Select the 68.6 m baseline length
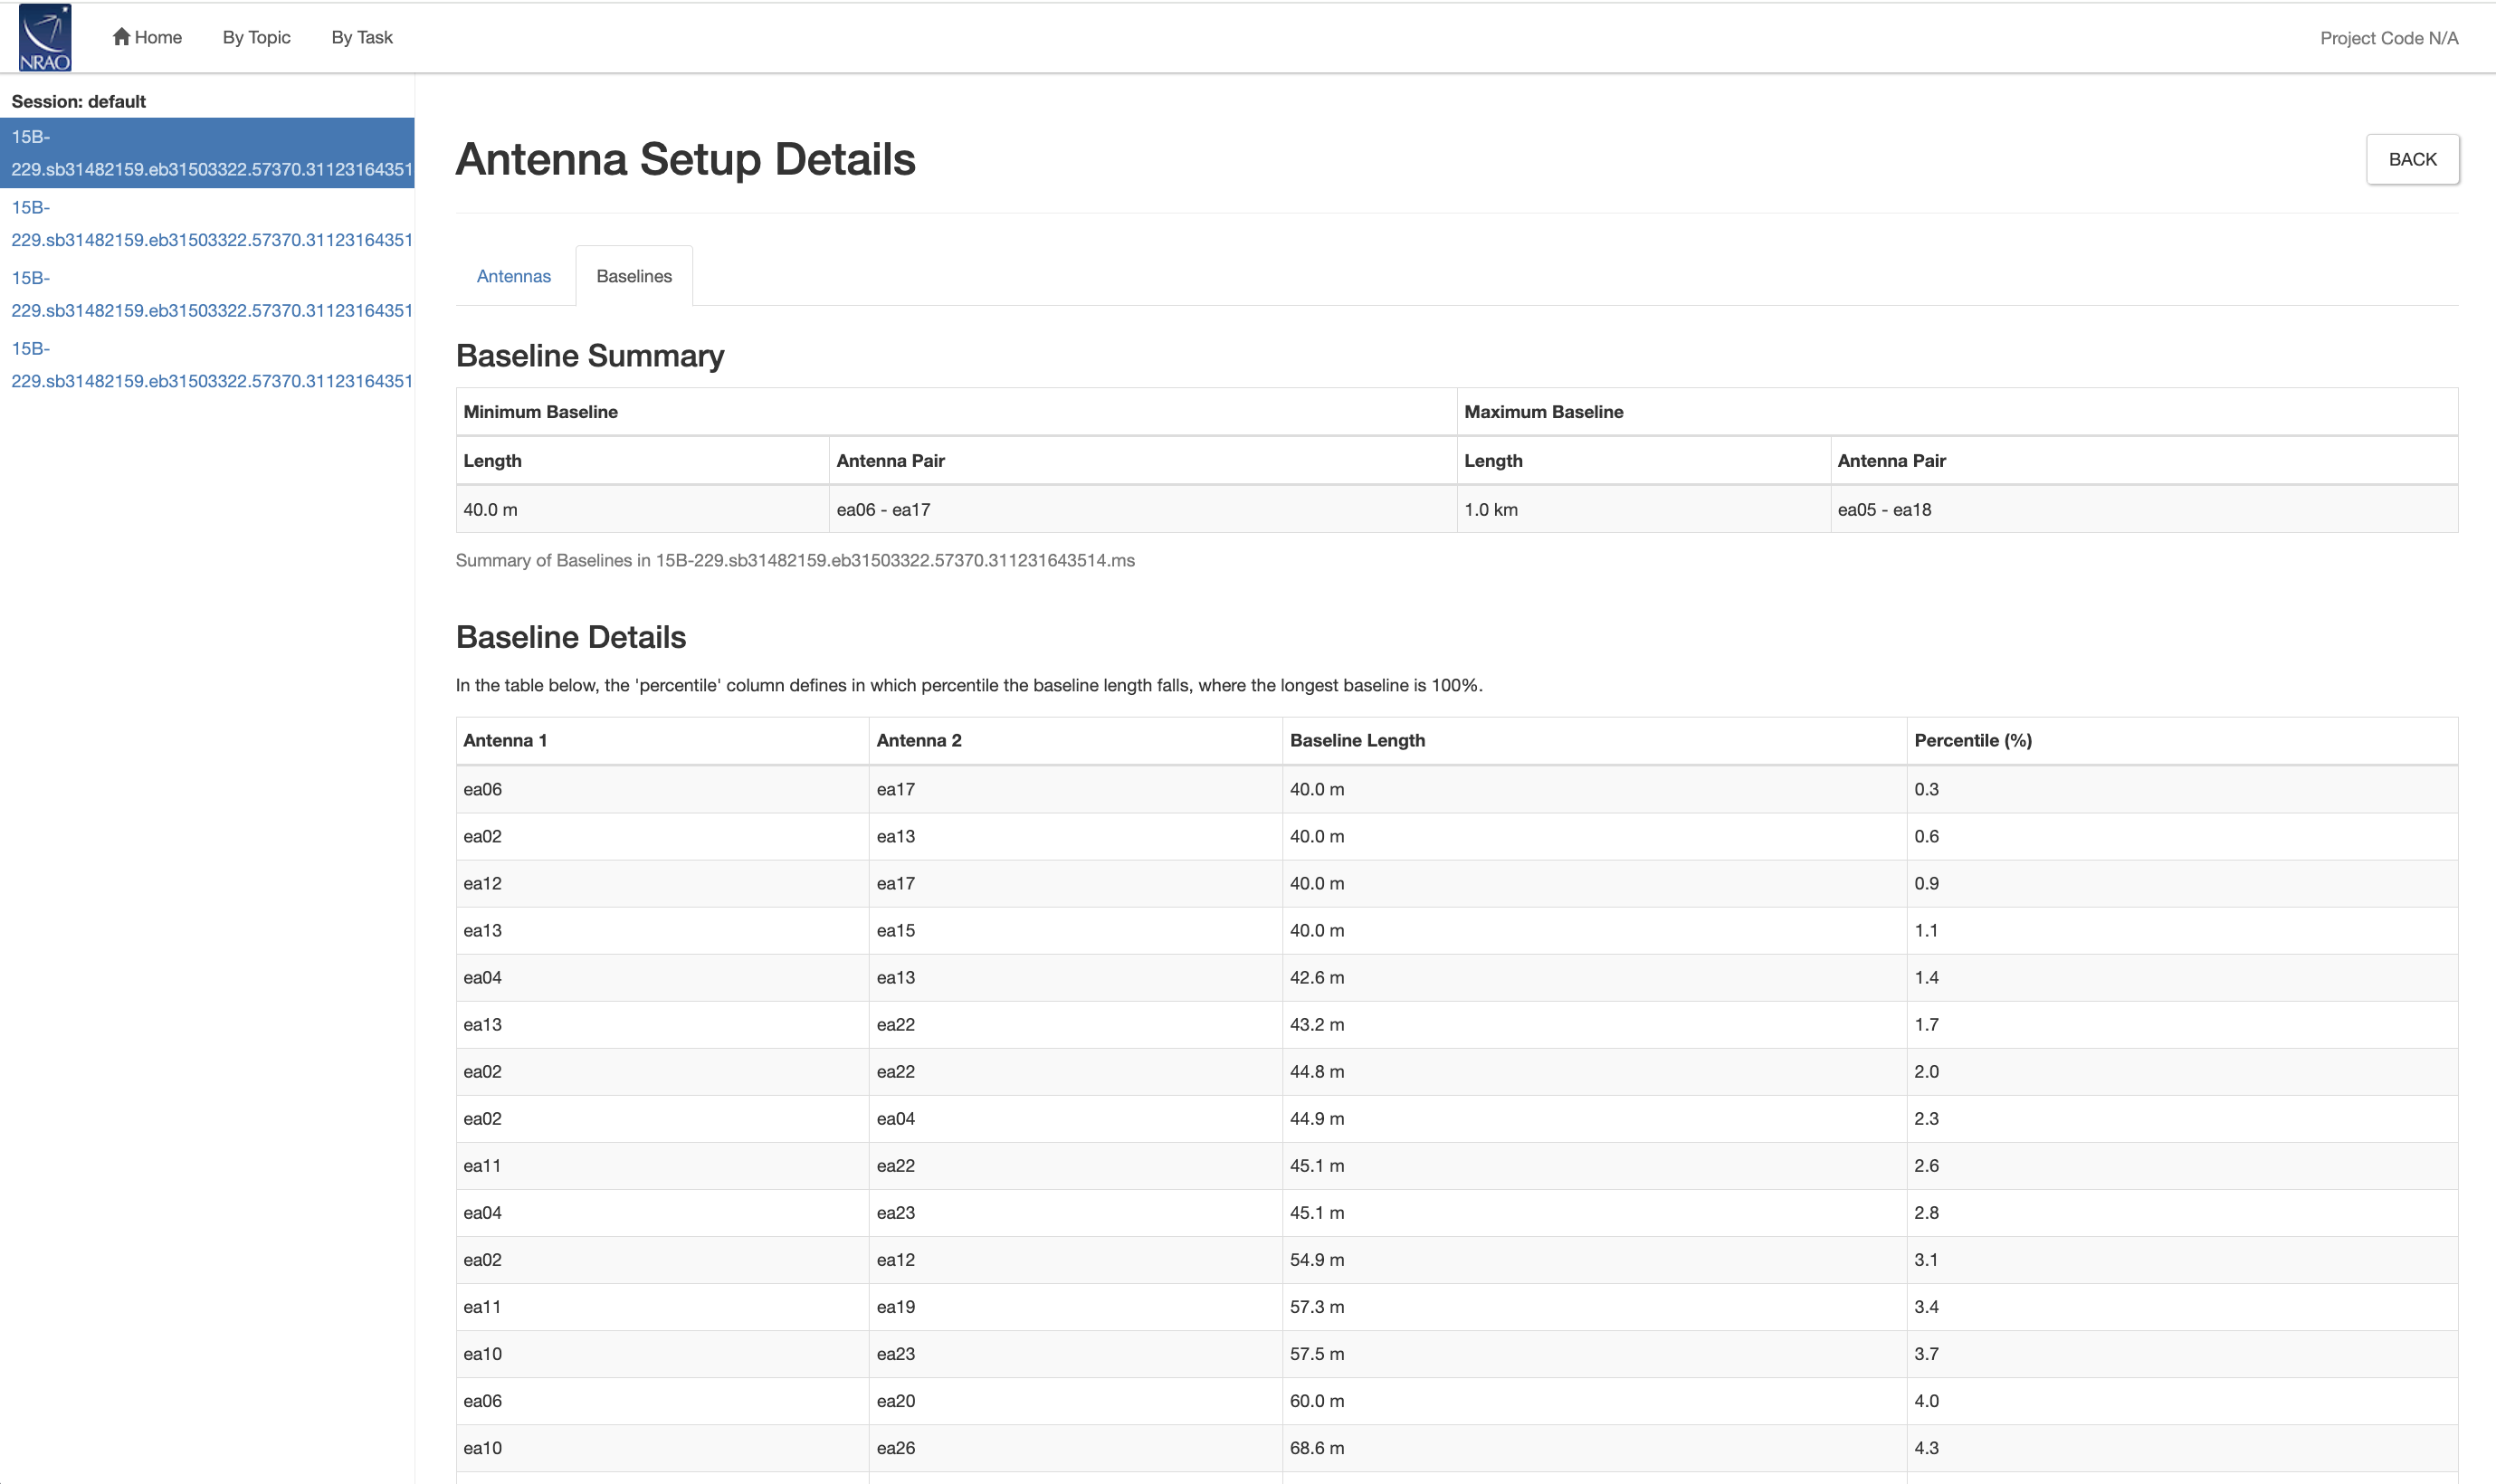2496x1484 pixels. [x=1594, y=1448]
